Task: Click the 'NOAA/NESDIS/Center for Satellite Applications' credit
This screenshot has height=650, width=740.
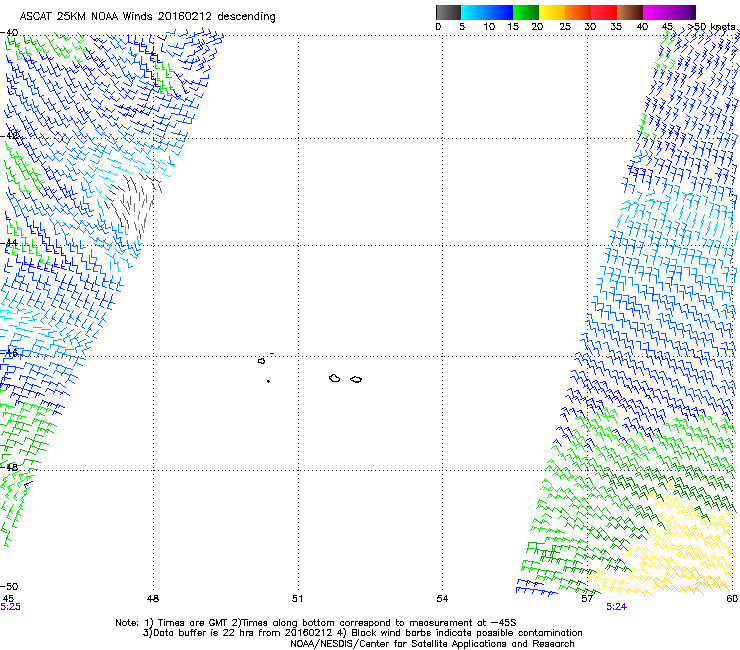Action: tap(432, 644)
